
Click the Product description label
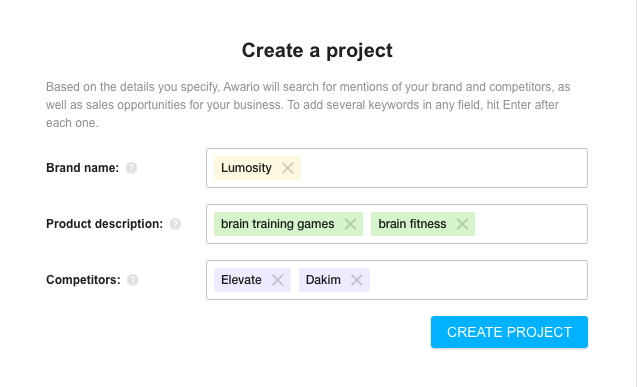(104, 224)
